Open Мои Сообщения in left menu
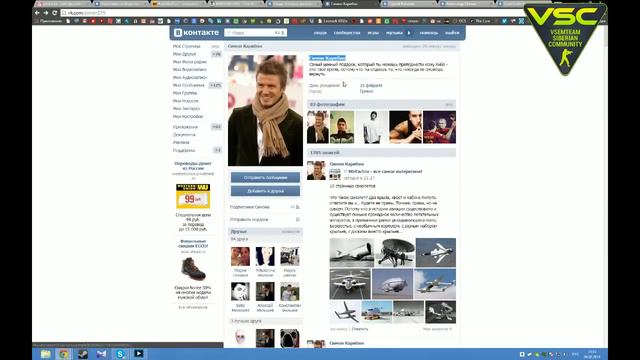640x360 pixels. point(189,85)
